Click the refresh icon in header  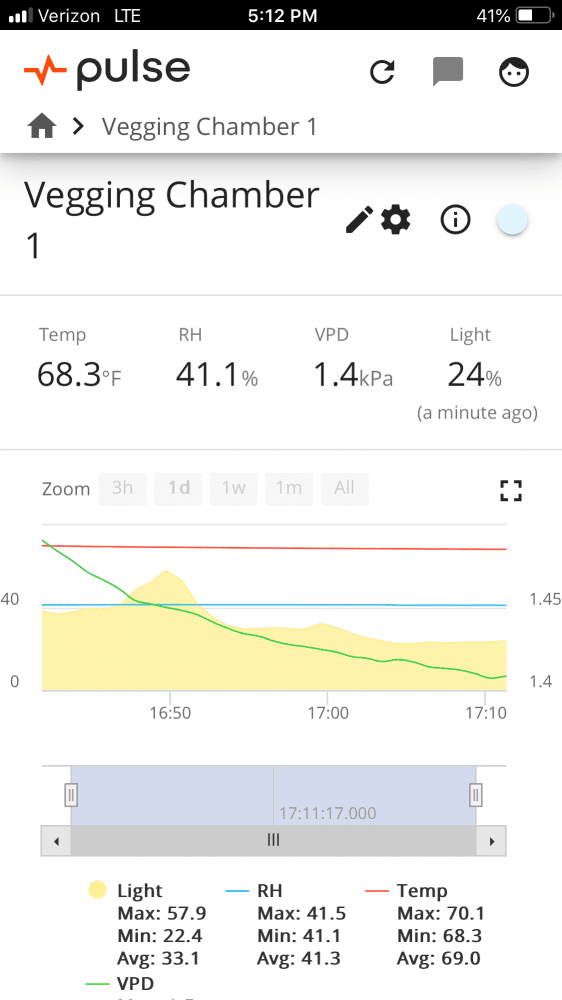click(x=383, y=71)
